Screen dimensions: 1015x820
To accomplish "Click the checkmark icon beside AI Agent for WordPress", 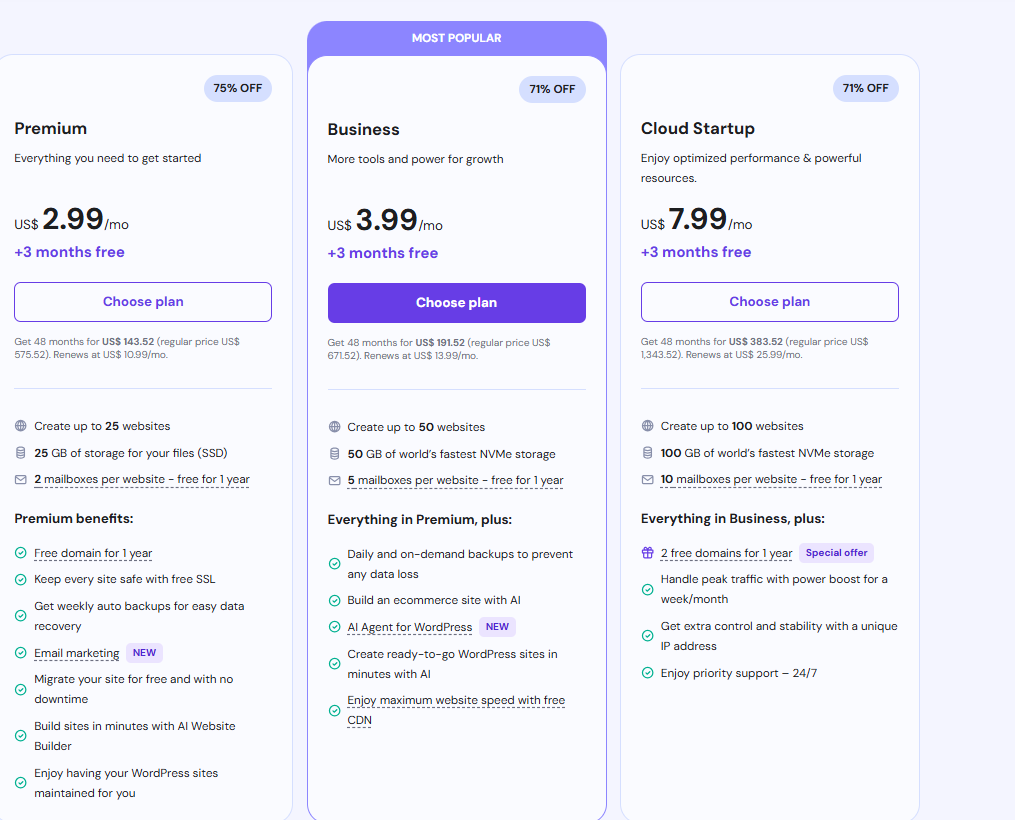I will (334, 626).
